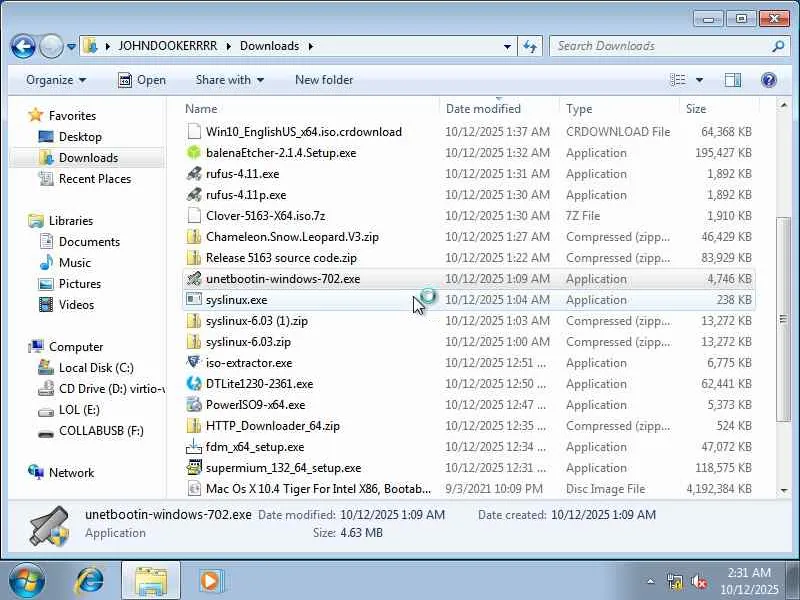Select Win10_EnglishUS_x64.iso.crdownload file name
This screenshot has width=800, height=600.
304,132
